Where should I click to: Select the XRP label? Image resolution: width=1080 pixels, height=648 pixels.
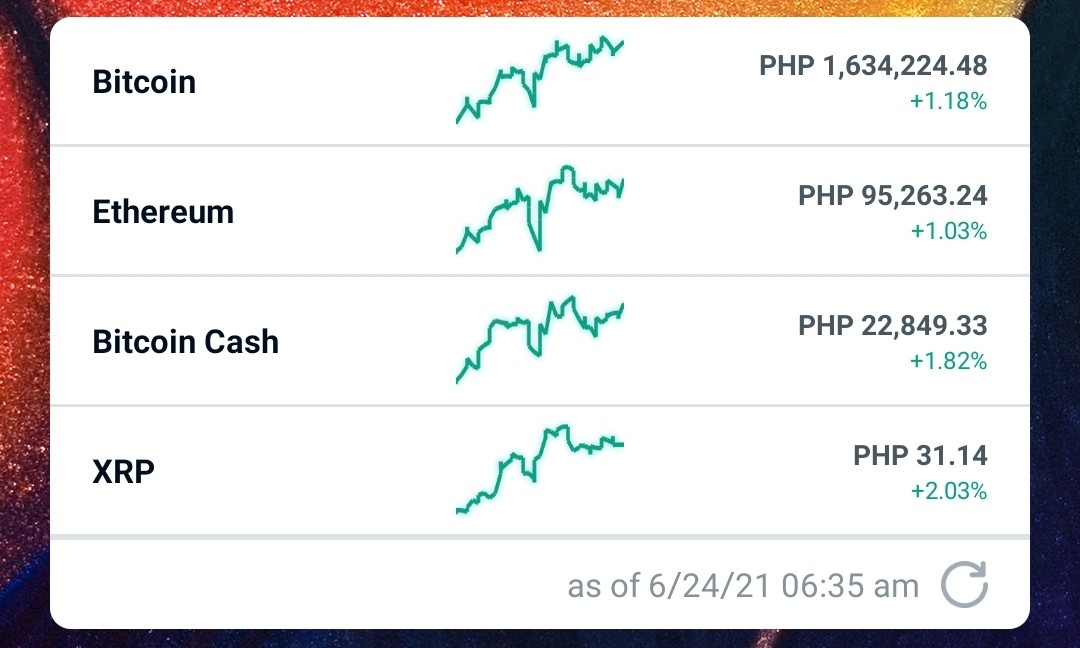[x=123, y=472]
